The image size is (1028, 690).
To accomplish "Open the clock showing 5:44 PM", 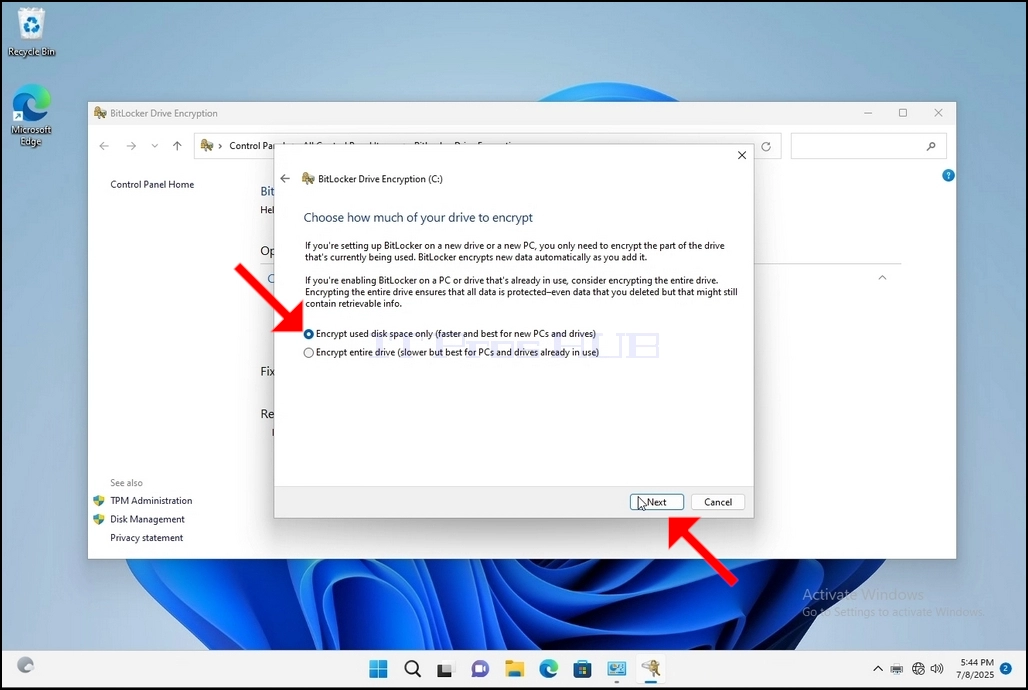I will pyautogui.click(x=975, y=668).
